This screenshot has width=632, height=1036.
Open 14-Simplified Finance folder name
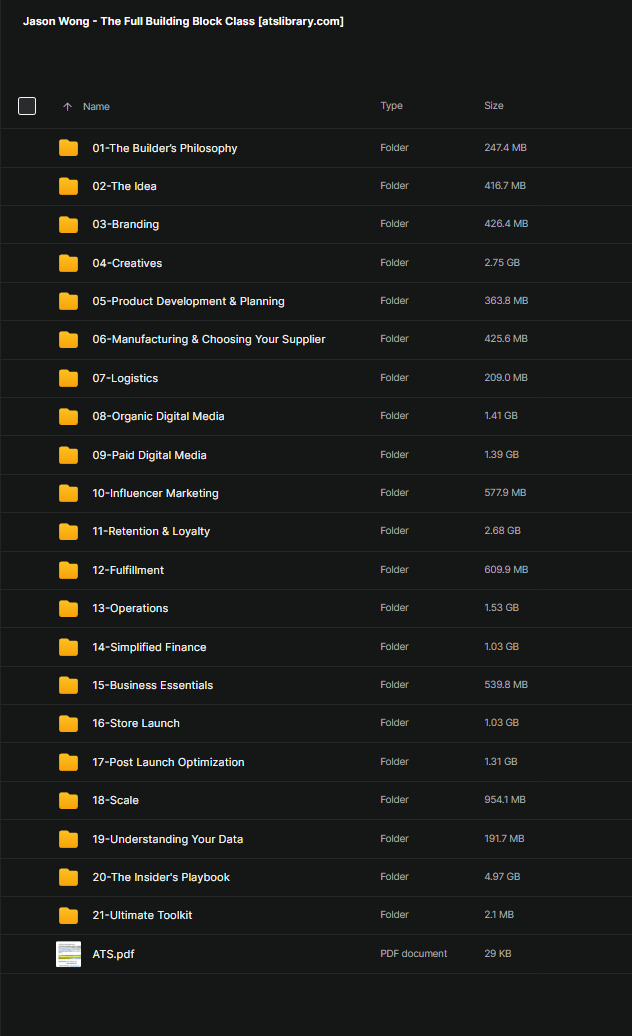click(149, 647)
